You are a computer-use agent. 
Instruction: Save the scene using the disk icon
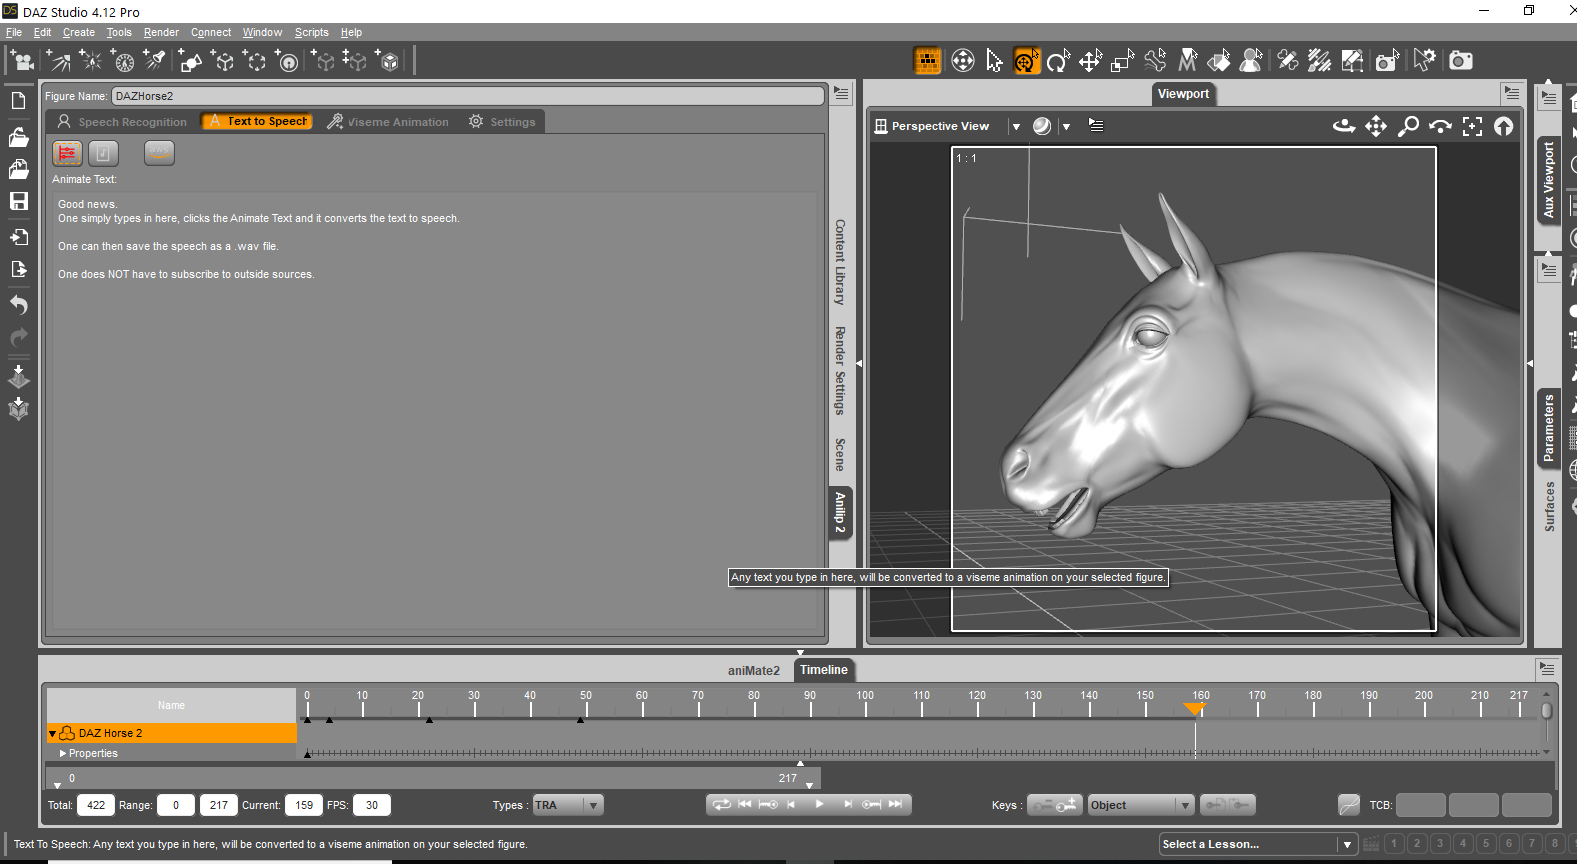click(18, 201)
